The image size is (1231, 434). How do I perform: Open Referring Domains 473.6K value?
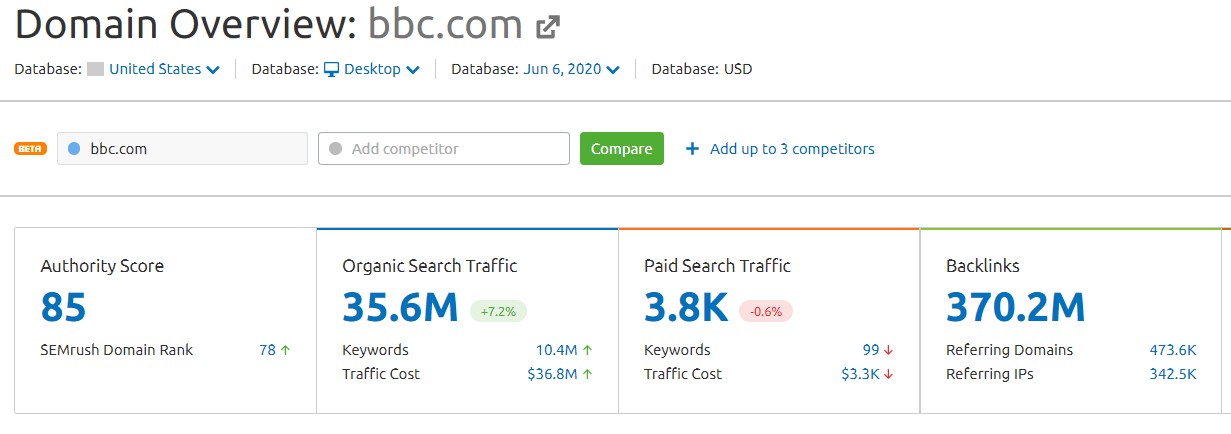1173,350
